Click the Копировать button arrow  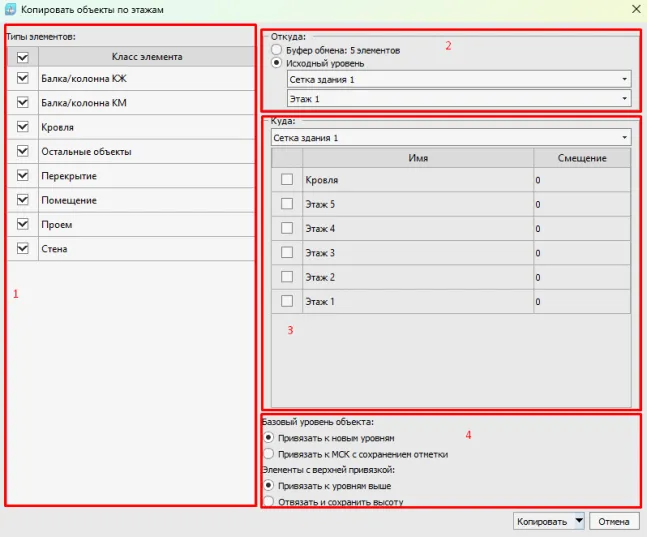coord(580,521)
